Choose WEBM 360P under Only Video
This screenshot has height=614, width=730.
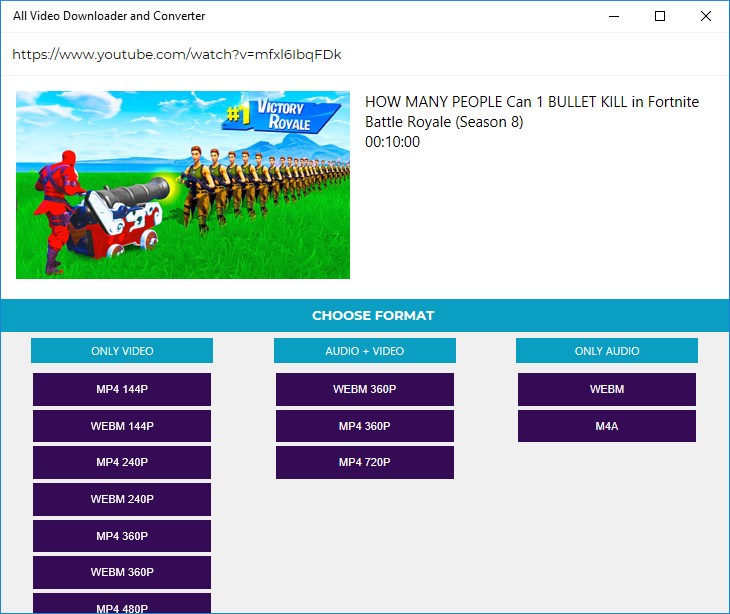122,572
